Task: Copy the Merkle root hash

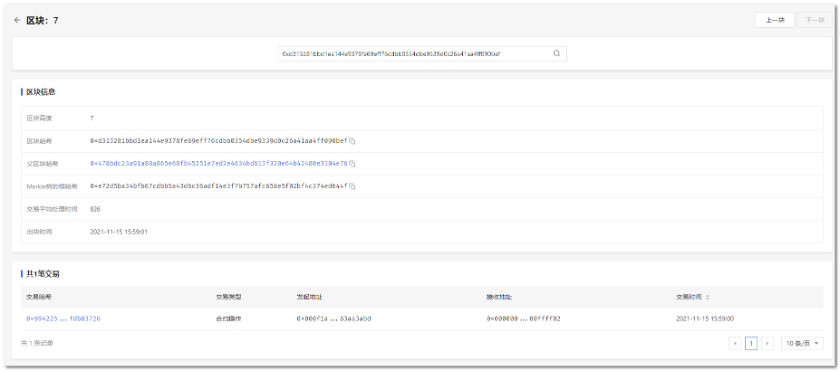Action: (x=352, y=187)
